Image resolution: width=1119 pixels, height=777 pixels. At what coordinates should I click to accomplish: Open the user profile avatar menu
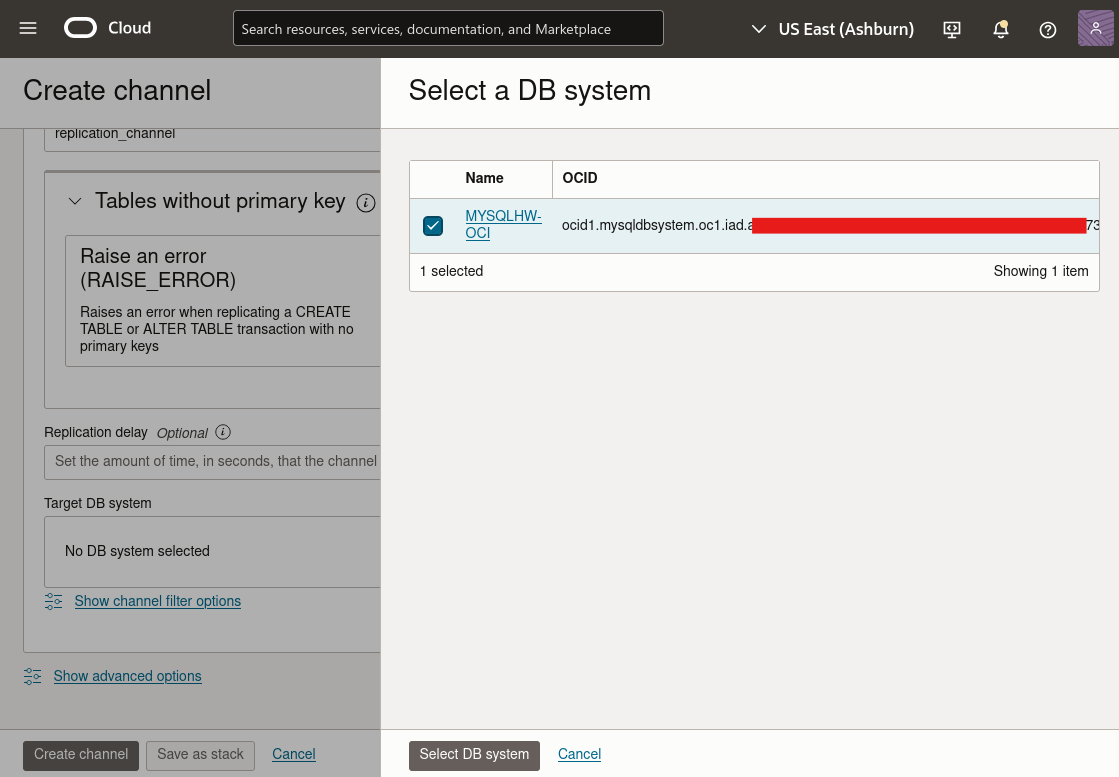point(1095,28)
